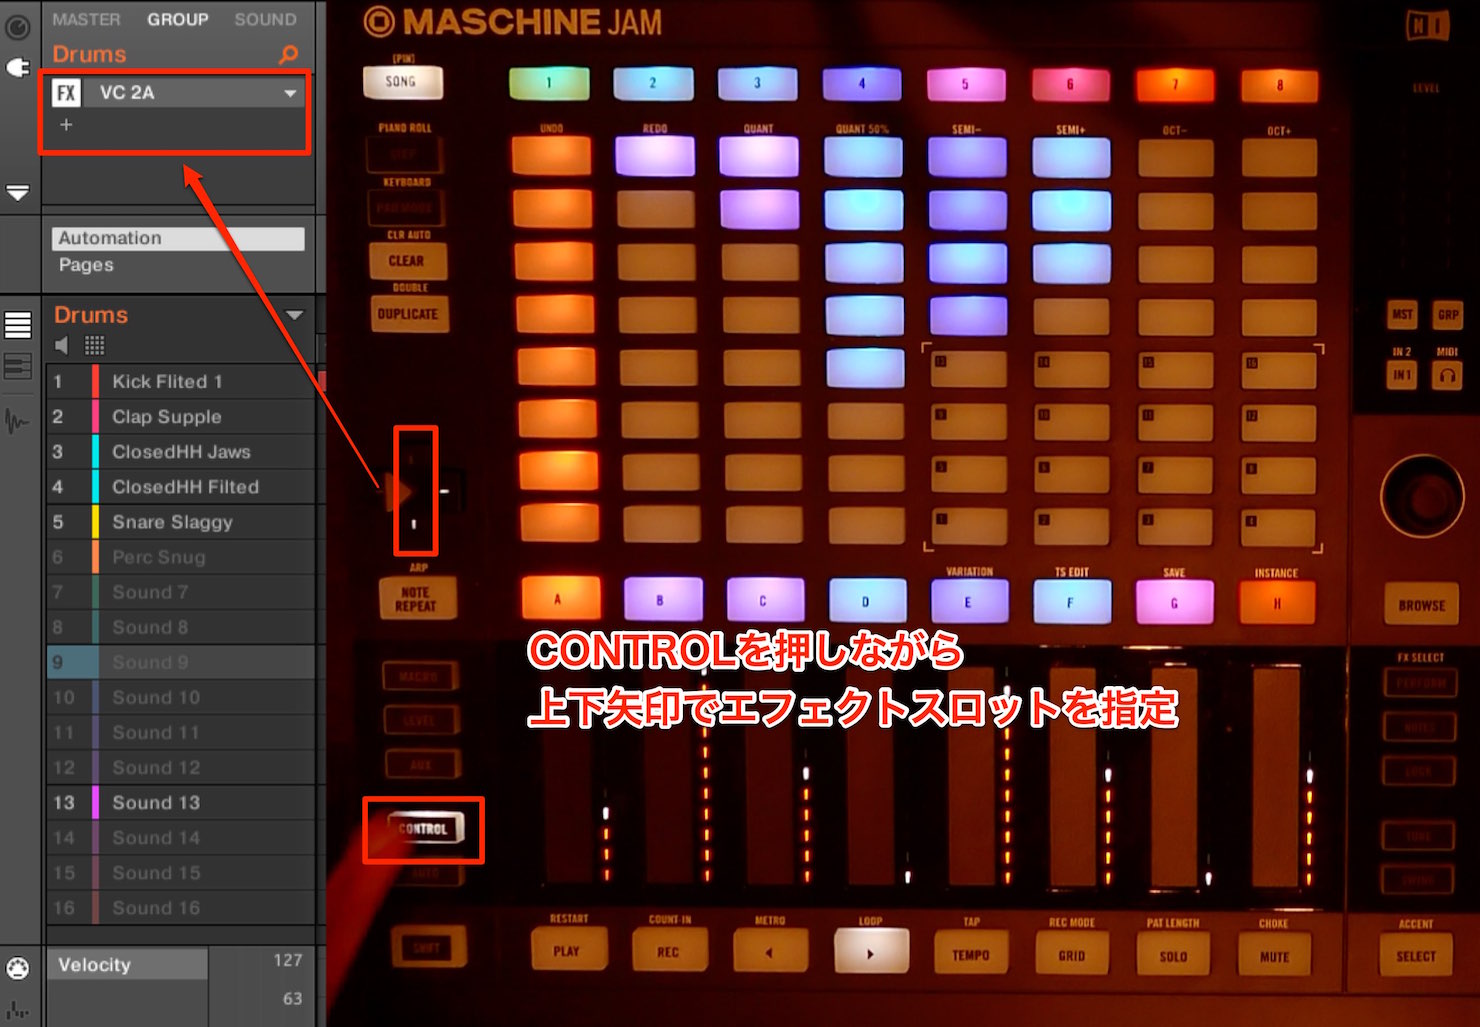Image resolution: width=1480 pixels, height=1027 pixels.
Task: Open the pad grid view icon
Action: tap(94, 346)
